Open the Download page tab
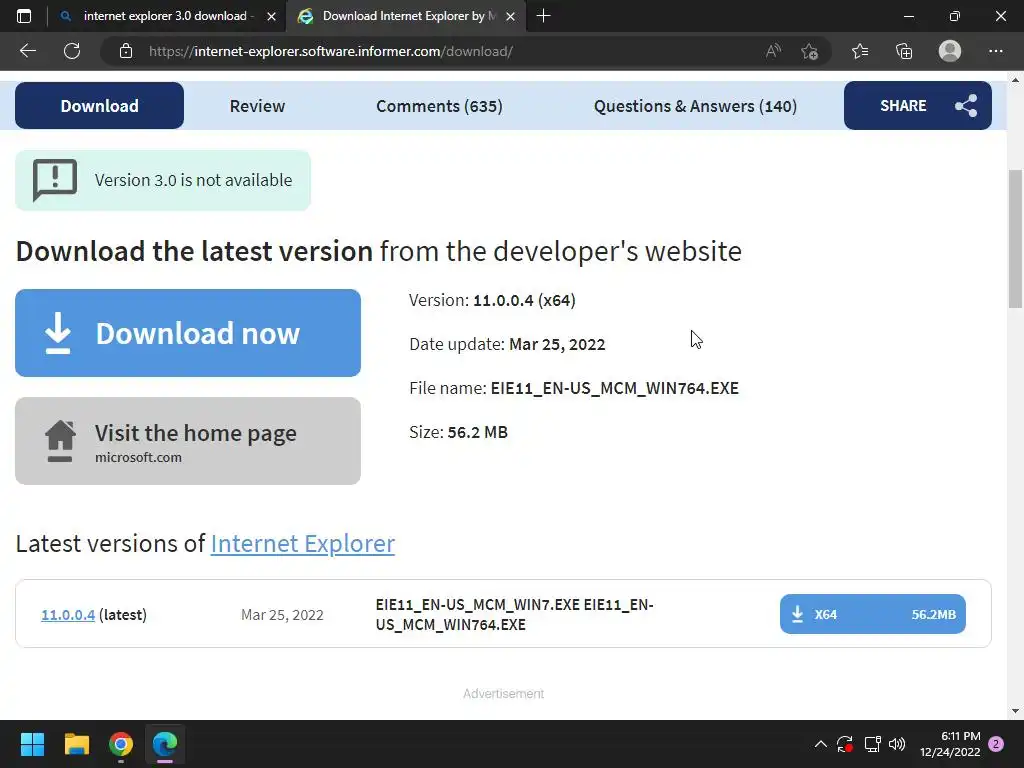Viewport: 1024px width, 768px height. pos(99,106)
